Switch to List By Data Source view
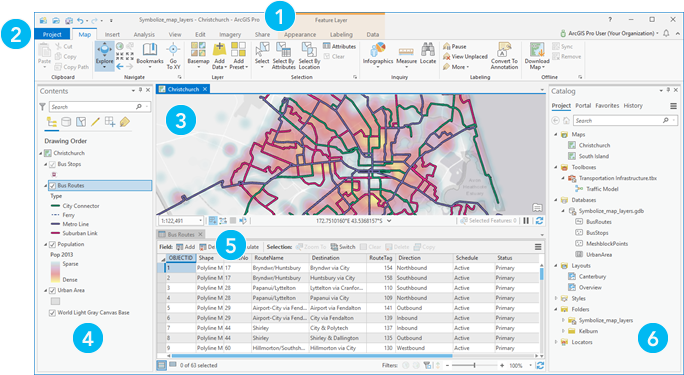This screenshot has height=375, width=684. (66, 122)
